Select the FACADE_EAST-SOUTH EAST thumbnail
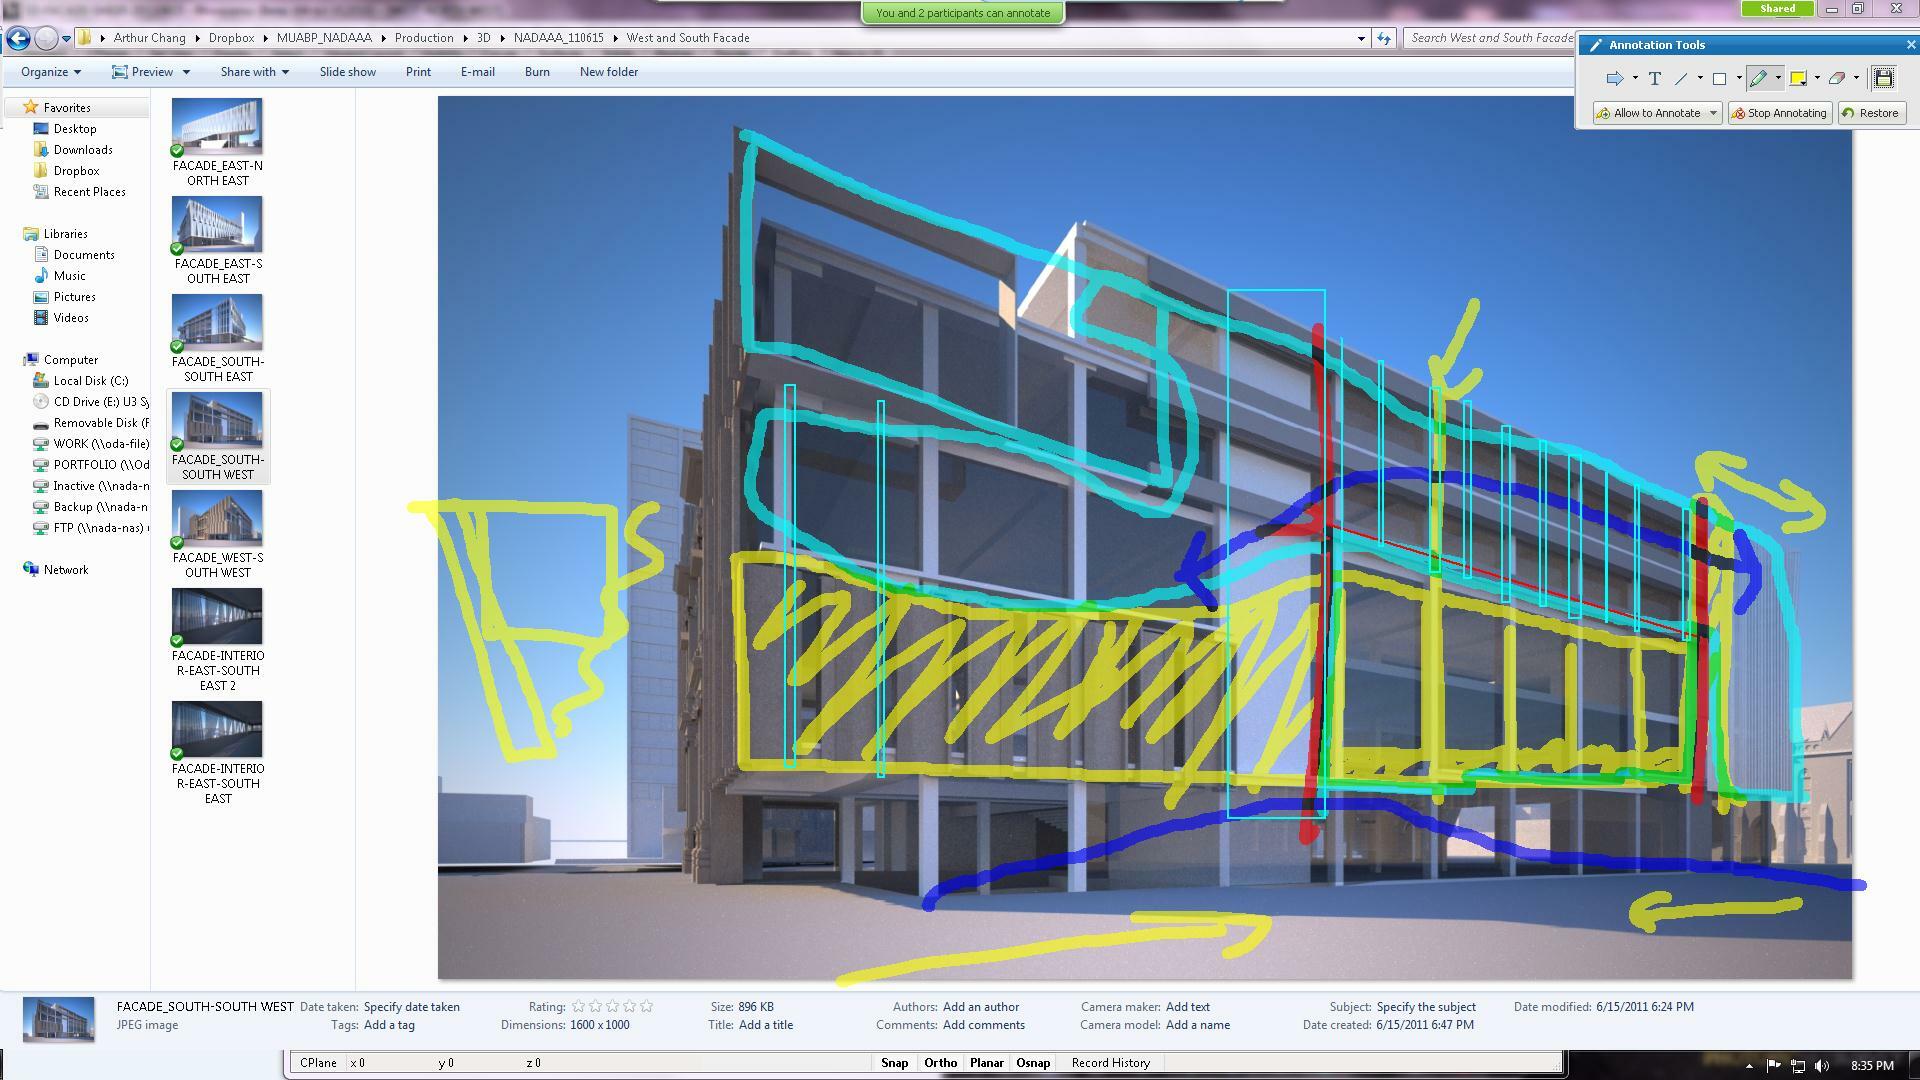Viewport: 1920px width, 1080px height. point(217,240)
